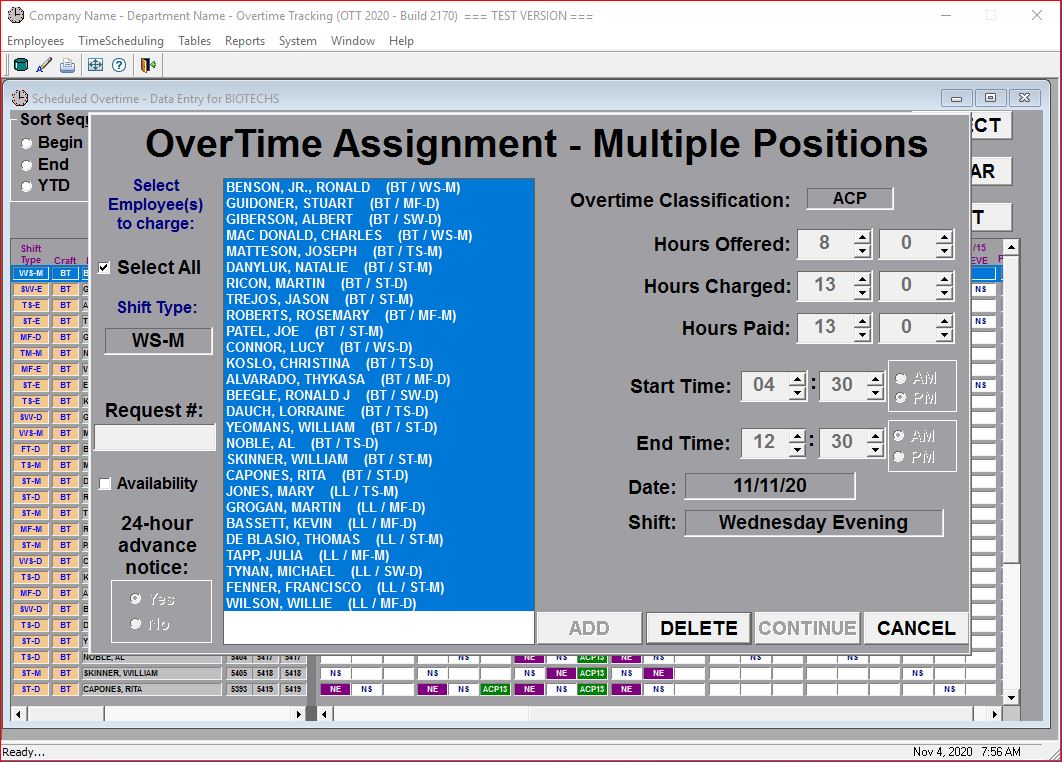Viewport: 1062px width, 762px height.
Task: Increase Hours Charged hours with up arrow
Action: (x=862, y=279)
